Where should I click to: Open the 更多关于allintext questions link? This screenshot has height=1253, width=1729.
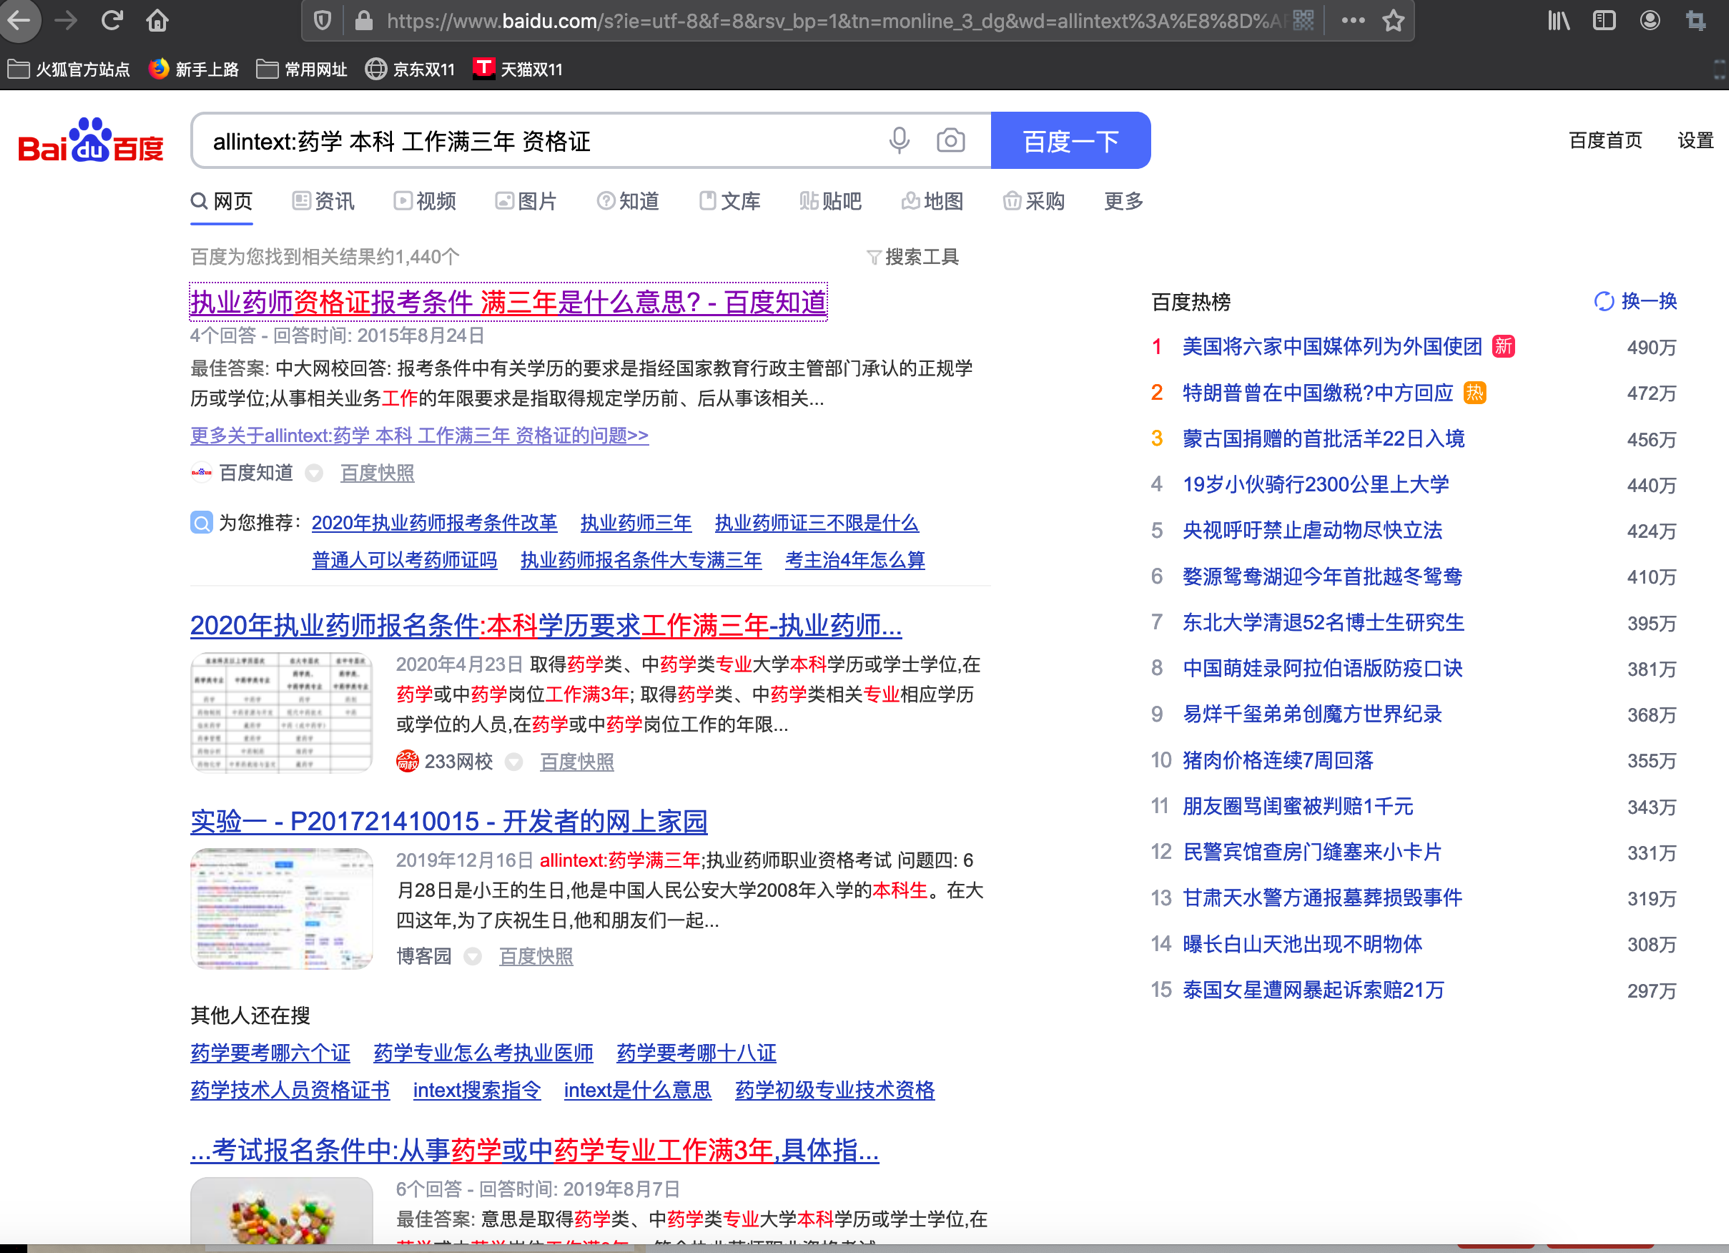tap(420, 436)
